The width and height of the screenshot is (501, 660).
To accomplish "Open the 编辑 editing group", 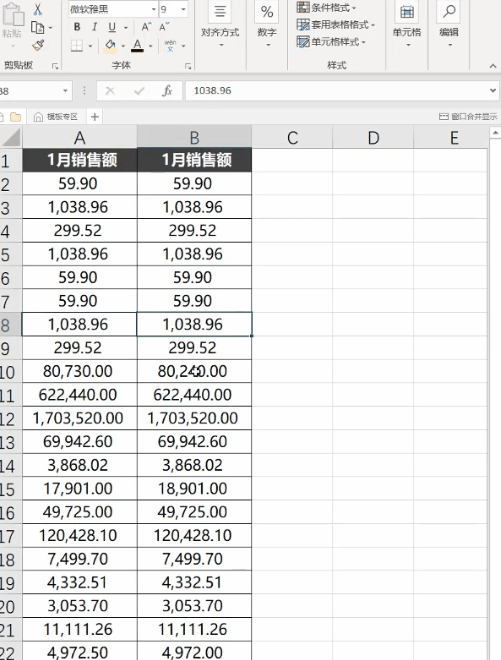I will [449, 24].
